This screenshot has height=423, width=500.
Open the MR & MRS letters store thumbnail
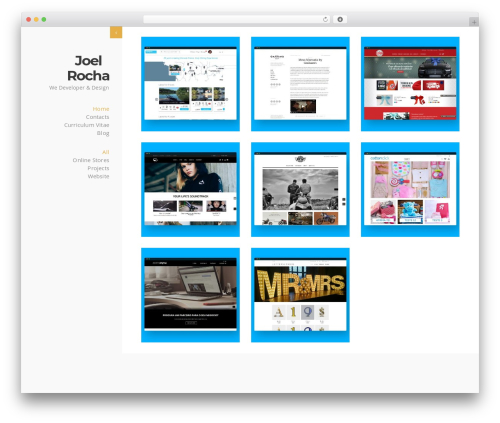point(300,295)
